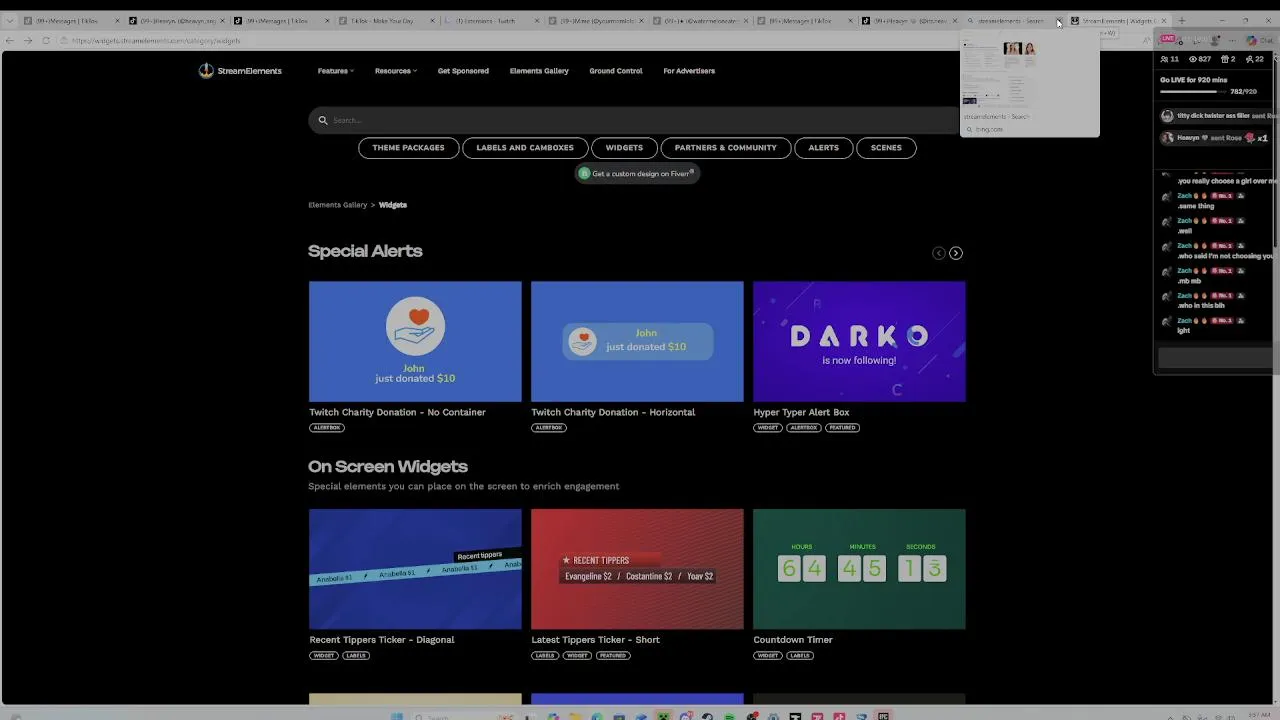Click the gift icon showing 2
Viewport: 1280px width, 720px height.
tap(1224, 59)
